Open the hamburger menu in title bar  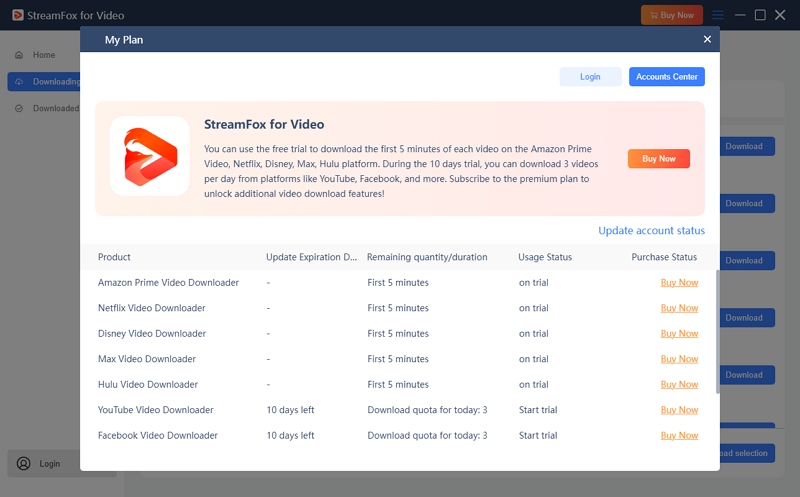pos(718,15)
